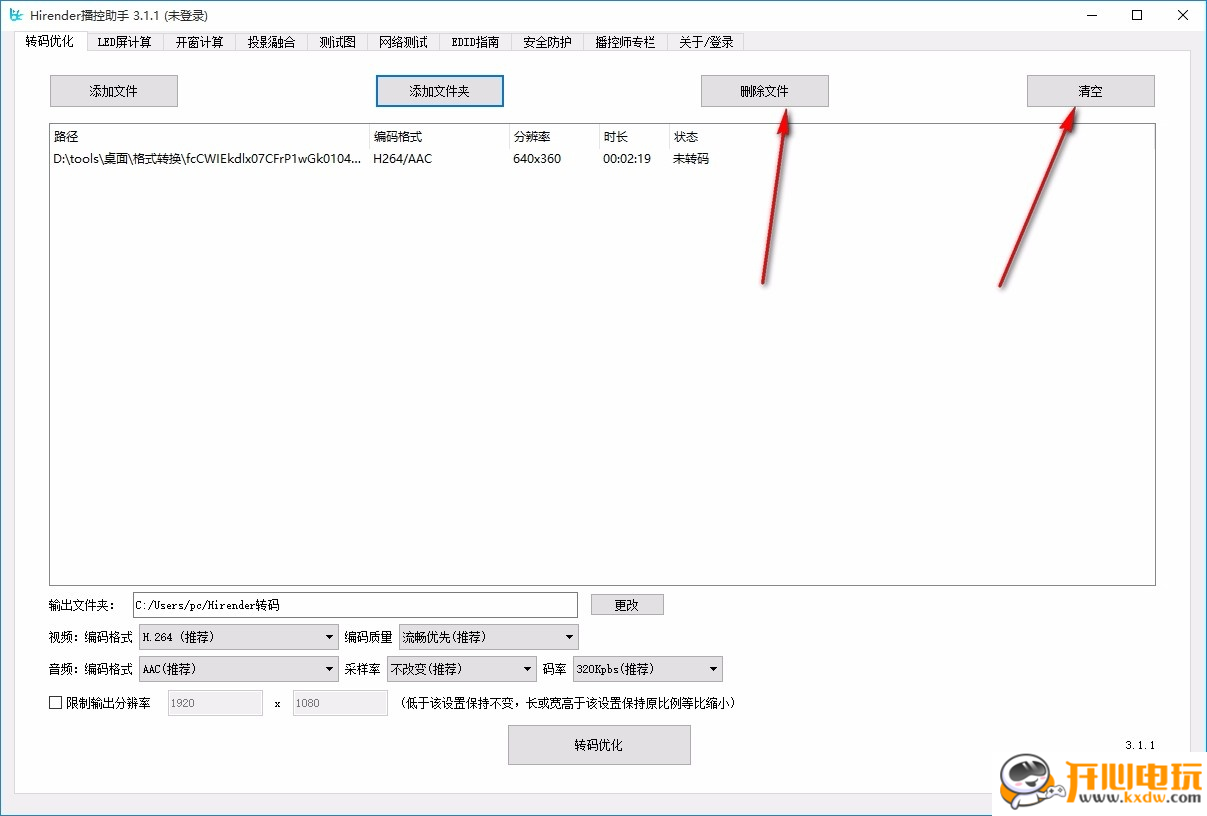This screenshot has width=1207, height=816.
Task: Click the 1080 height field
Action: 340,703
